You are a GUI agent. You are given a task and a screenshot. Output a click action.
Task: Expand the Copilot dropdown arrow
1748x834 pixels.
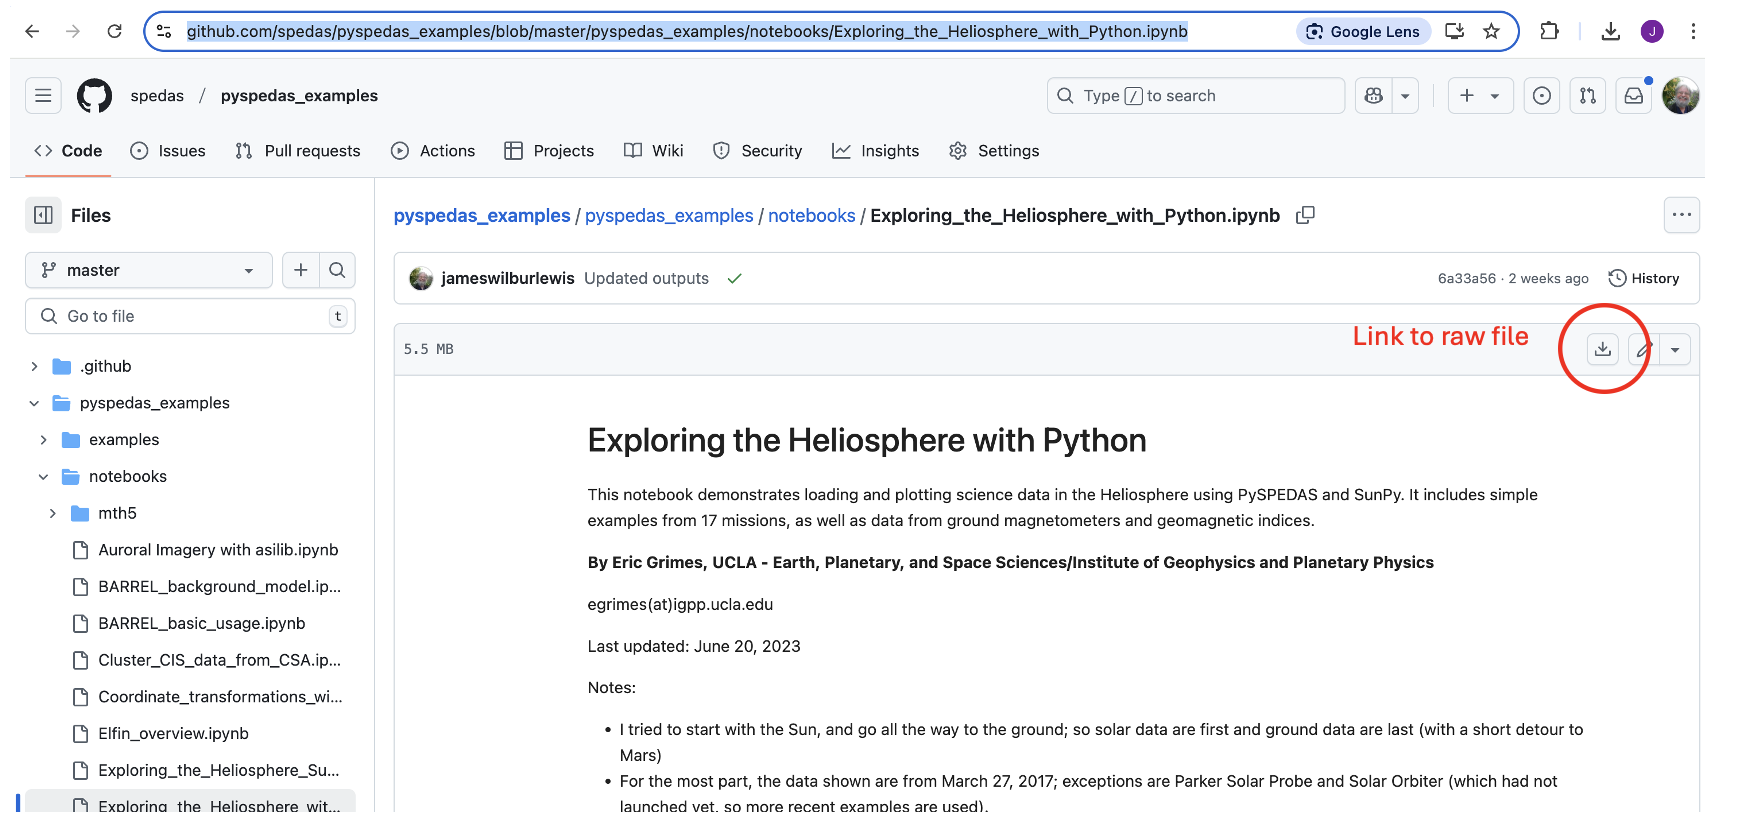tap(1405, 95)
